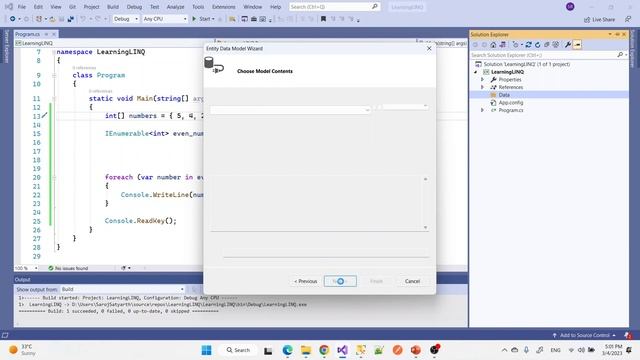Show hidden system tray icons chevron

coord(504,350)
